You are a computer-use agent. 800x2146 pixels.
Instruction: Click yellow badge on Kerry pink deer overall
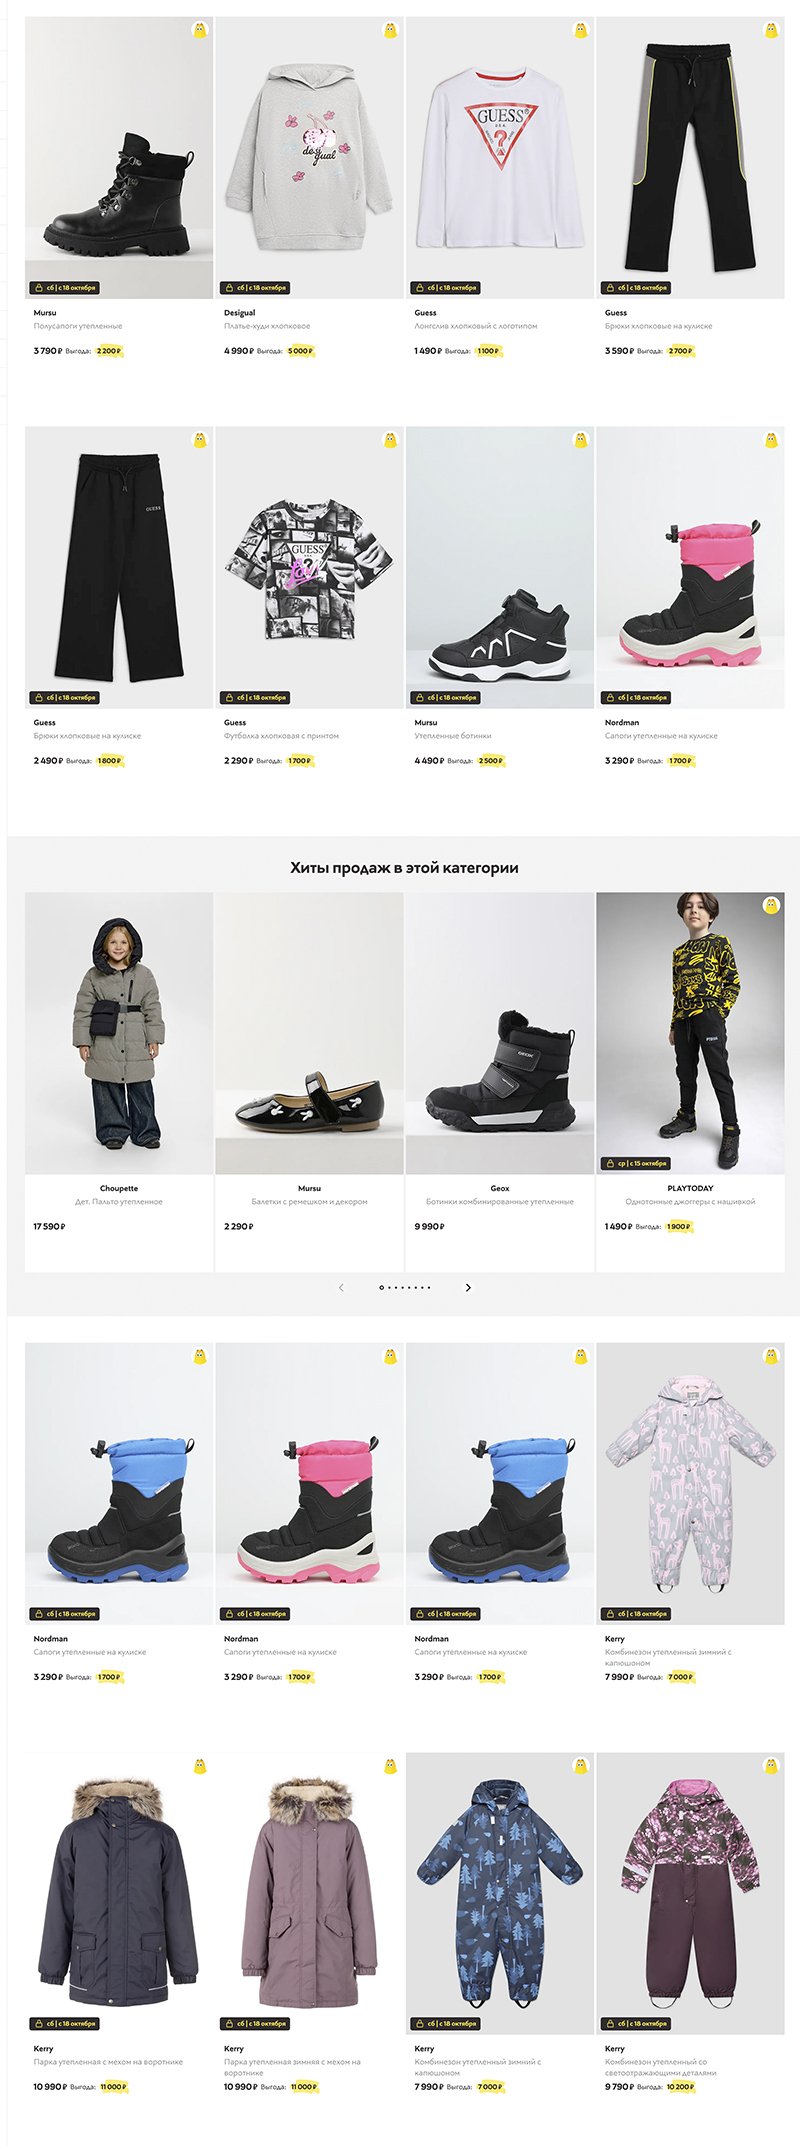[771, 1356]
